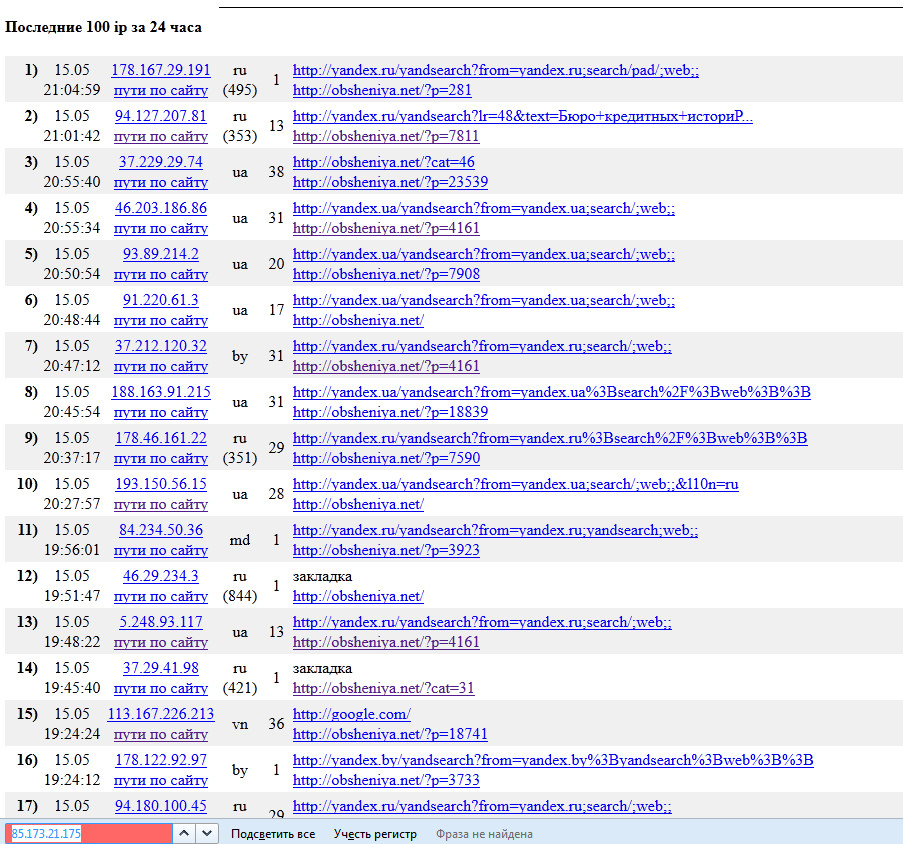This screenshot has width=903, height=844.
Task: Open obsheniya.net/?p=7811 link
Action: [386, 137]
